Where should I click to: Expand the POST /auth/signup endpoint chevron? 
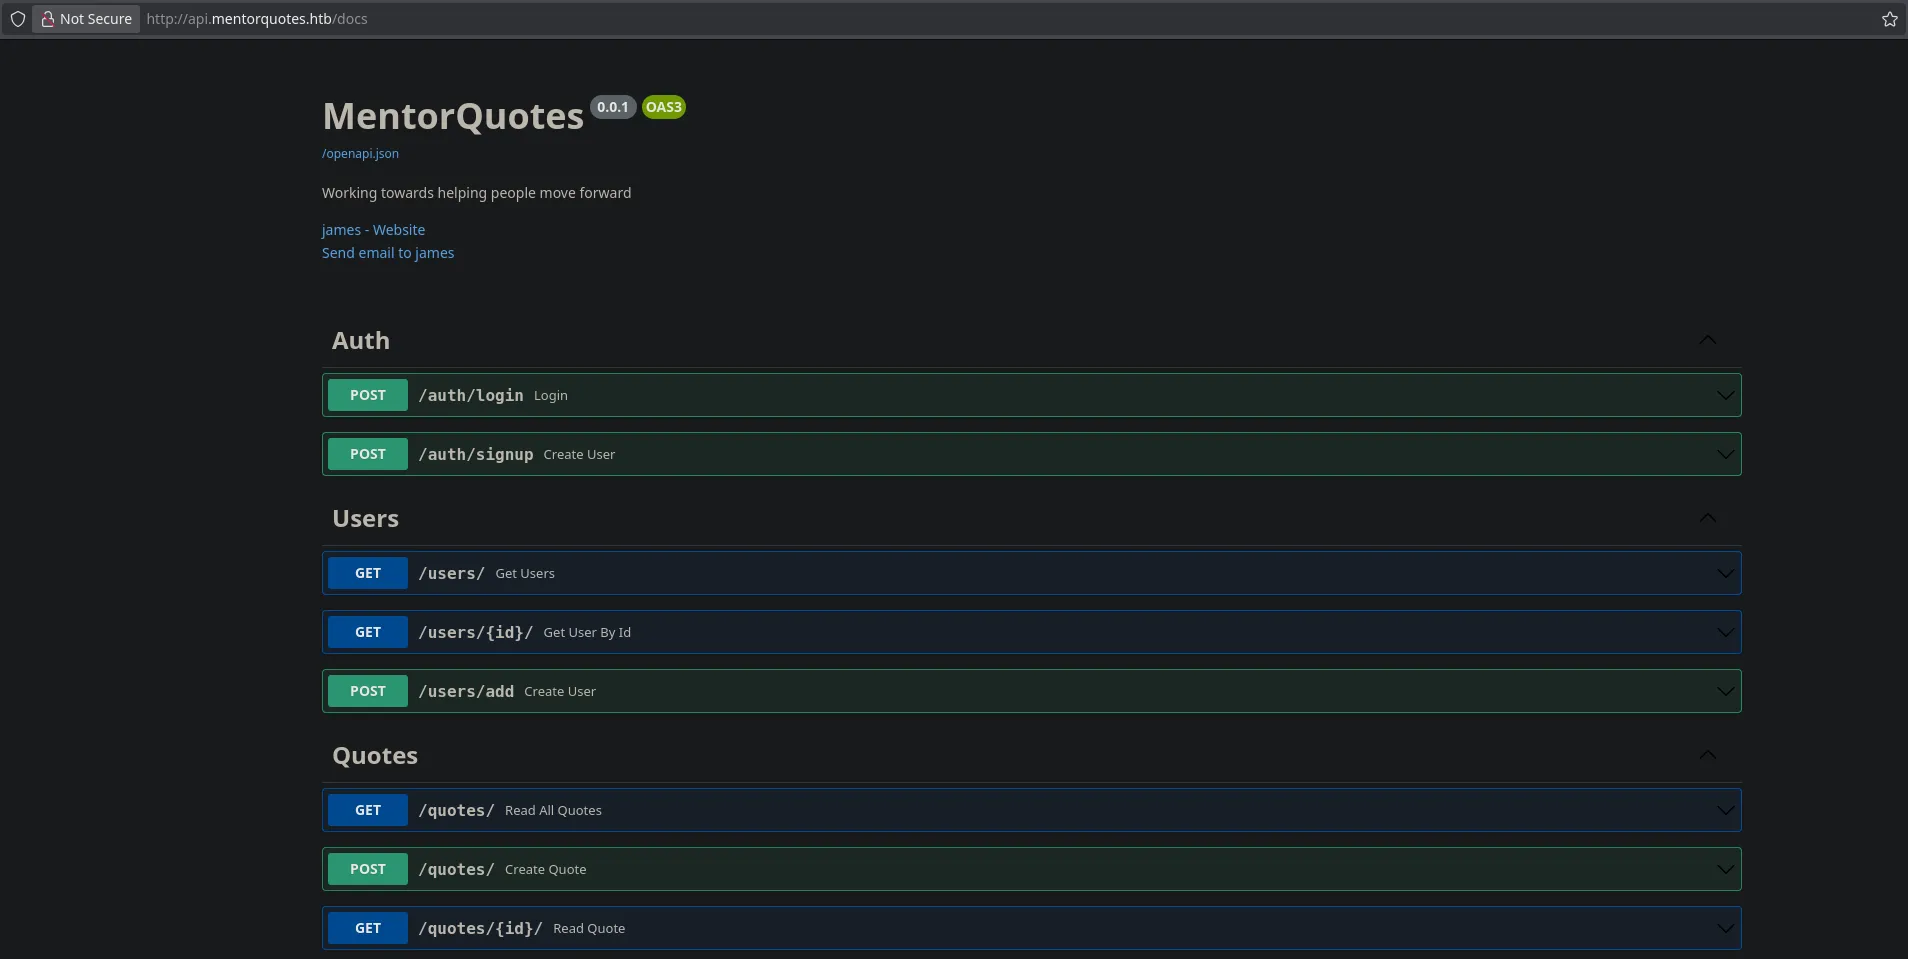1725,454
